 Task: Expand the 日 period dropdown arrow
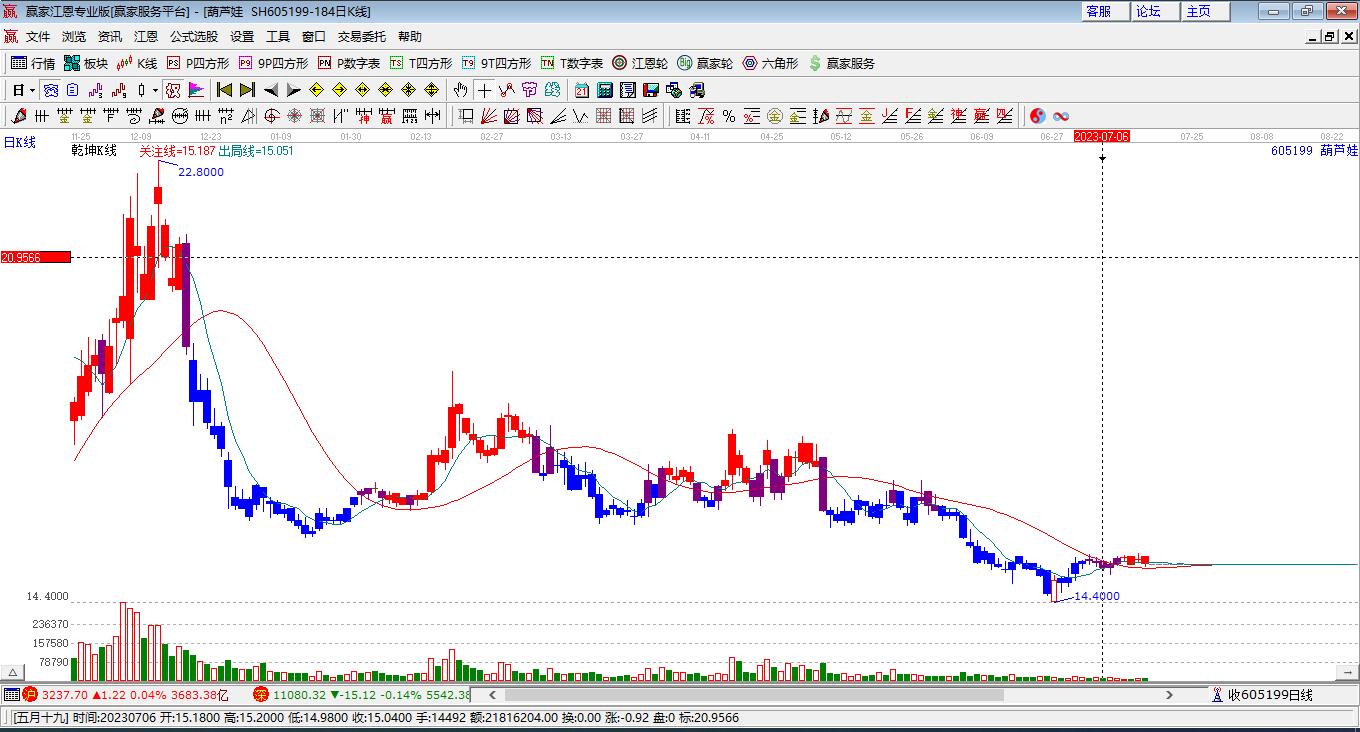coord(32,90)
